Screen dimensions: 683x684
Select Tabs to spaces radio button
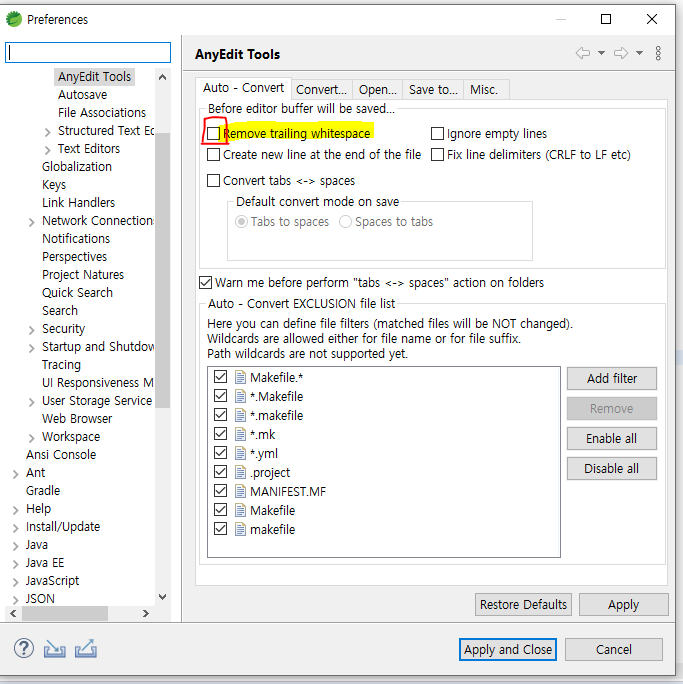pyautogui.click(x=242, y=222)
